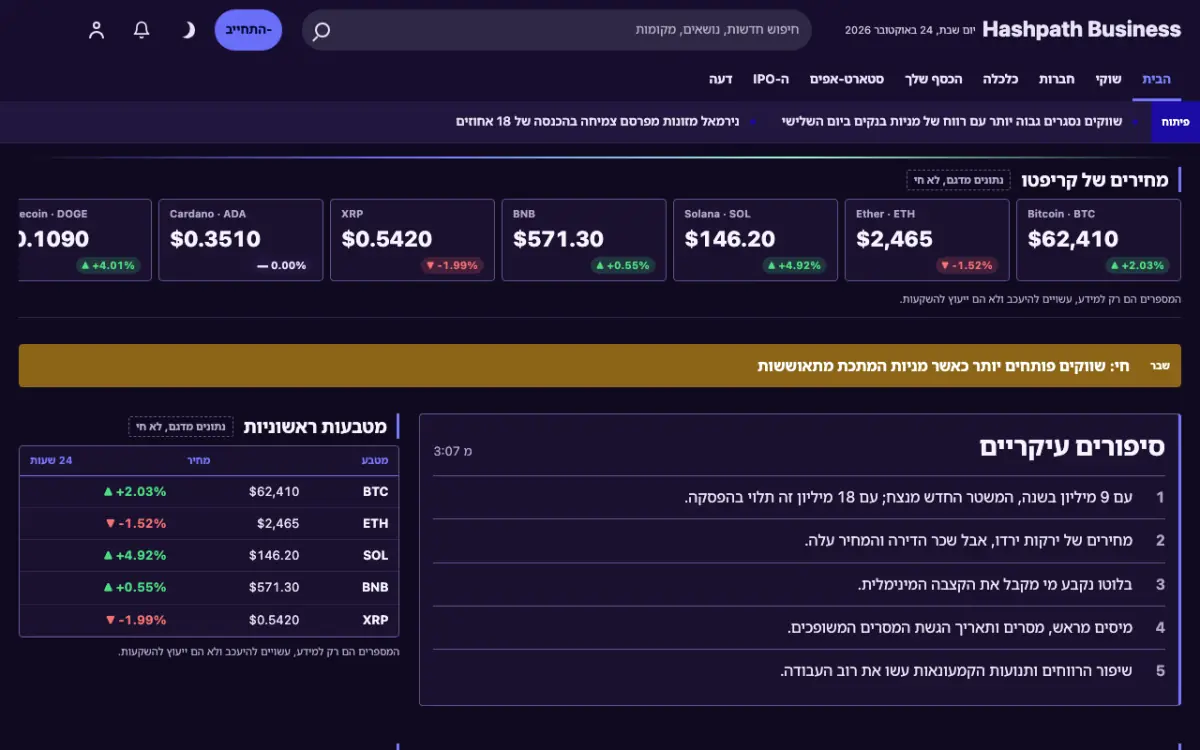Click the מחירים של קריפטו heading
The image size is (1200, 750).
coord(1094,180)
